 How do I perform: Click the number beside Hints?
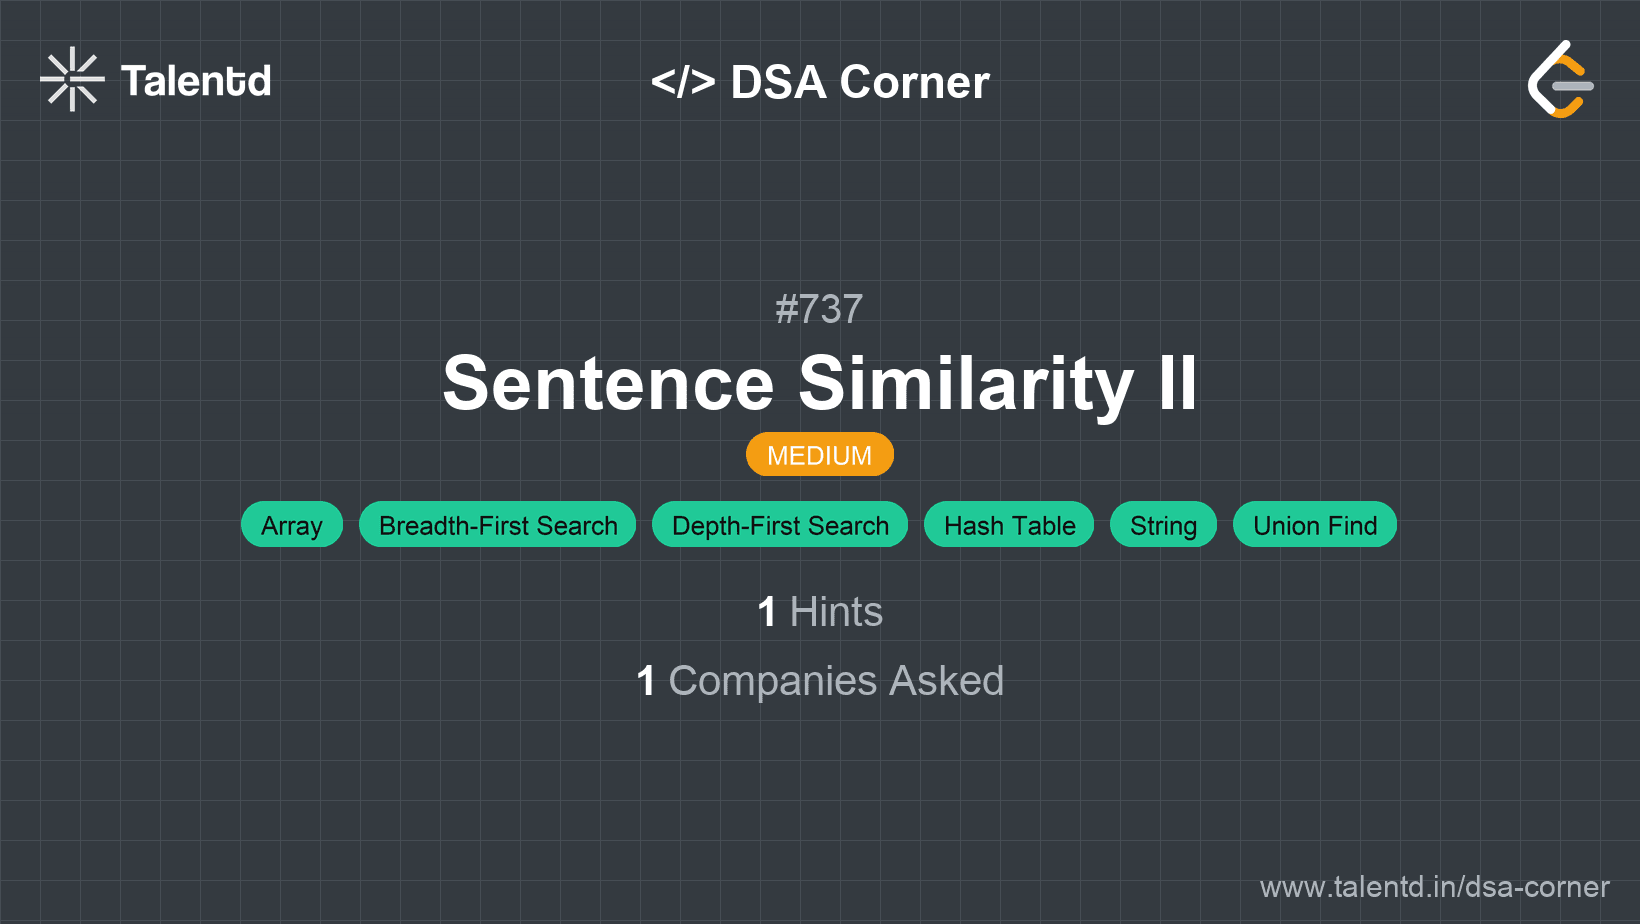tap(767, 612)
